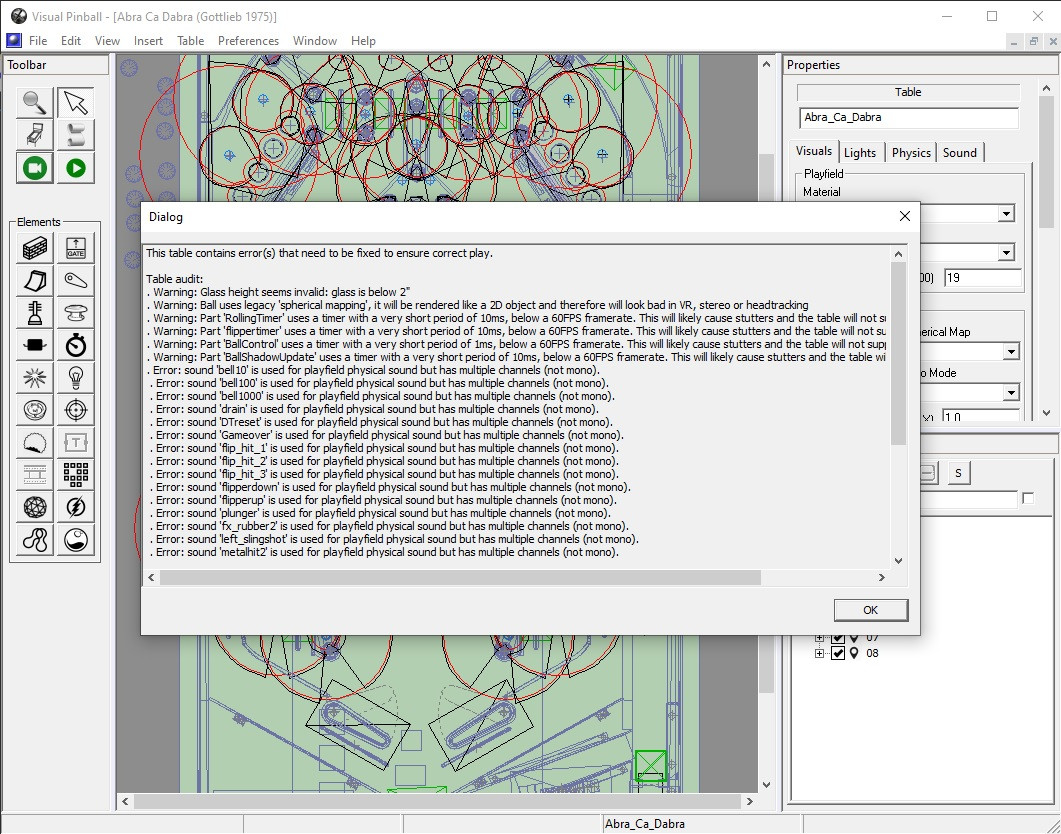Switch to the Physics properties tab
The height and width of the screenshot is (834, 1061).
(911, 153)
